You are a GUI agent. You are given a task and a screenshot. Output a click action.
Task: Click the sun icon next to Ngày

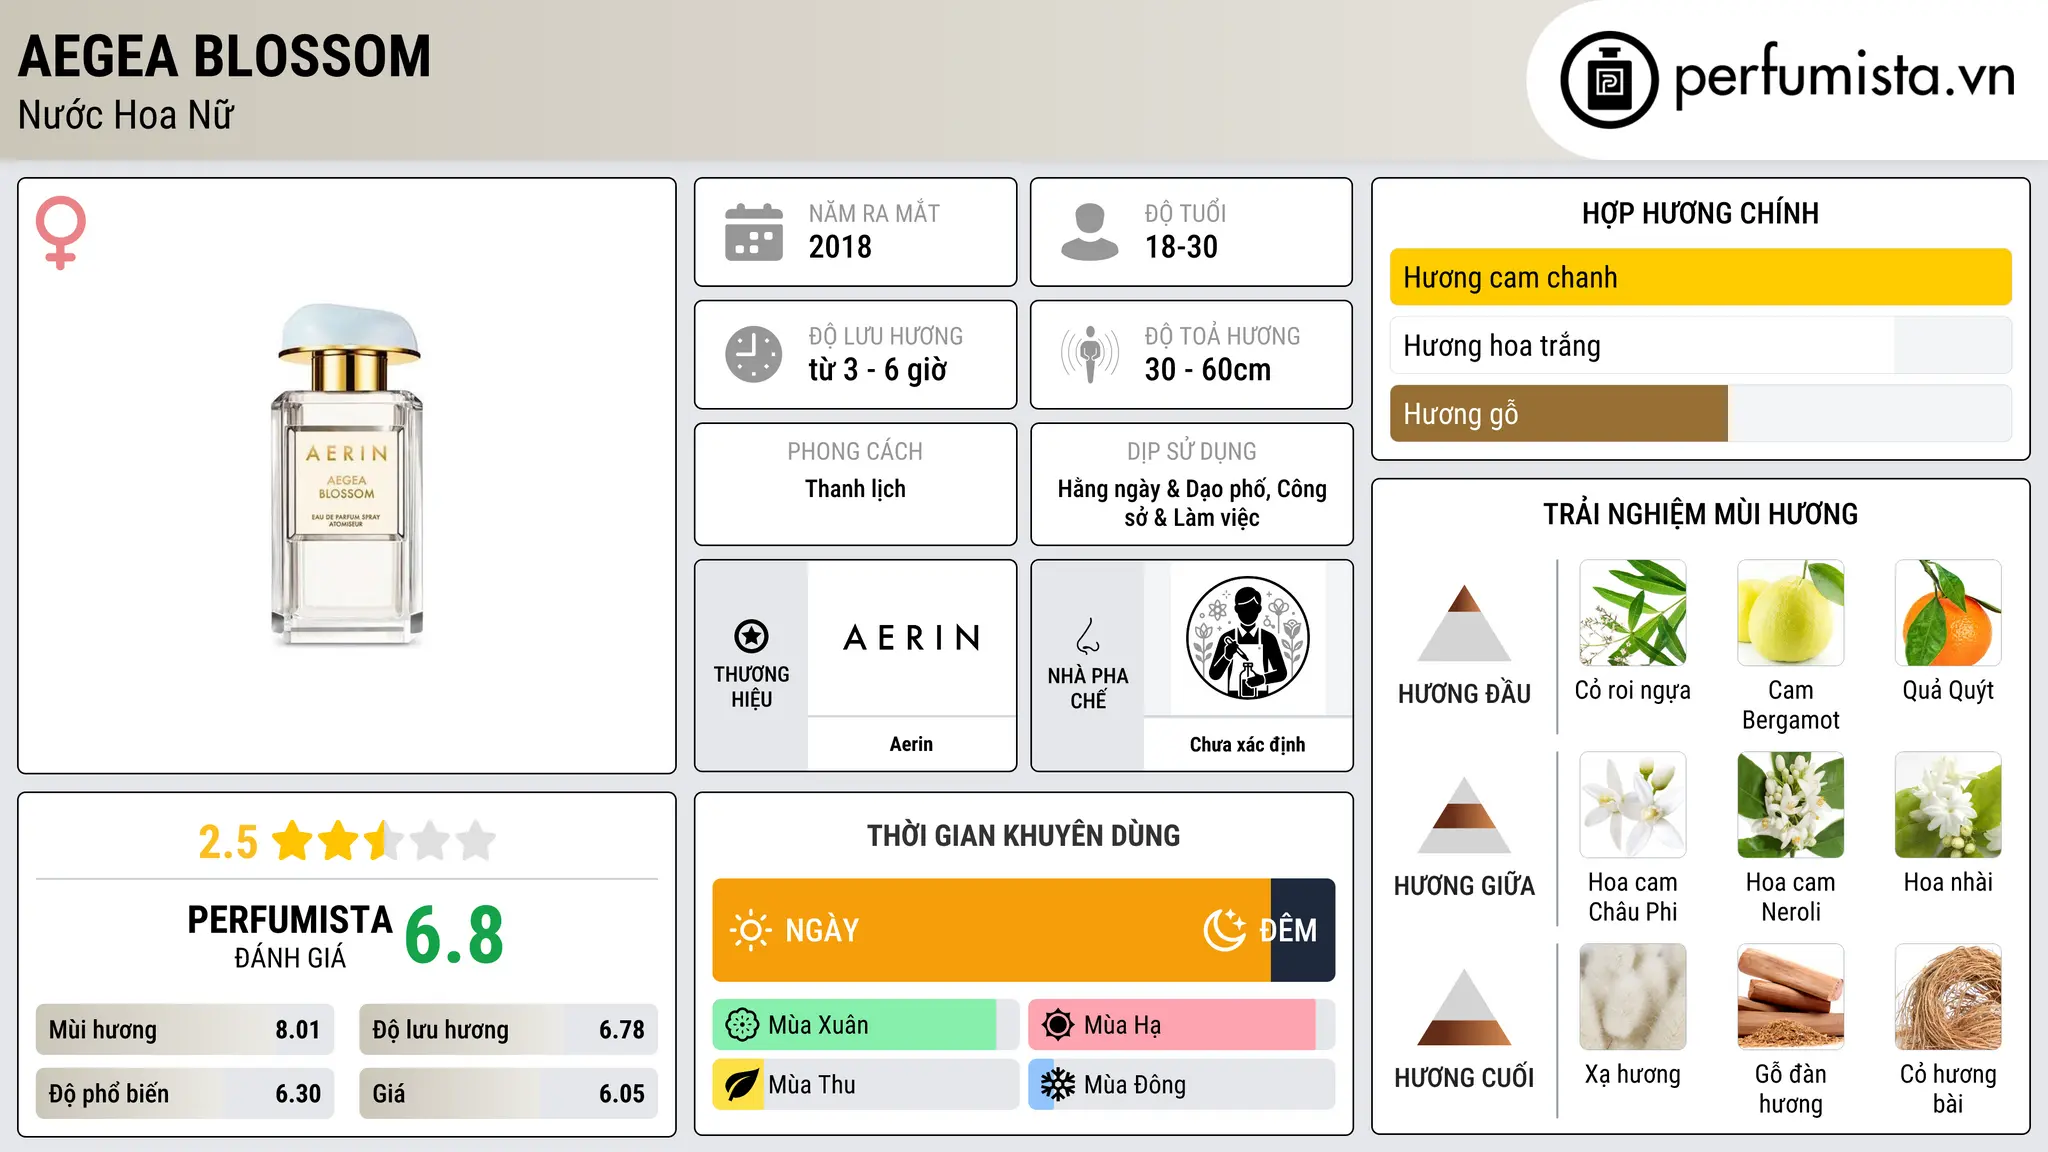pyautogui.click(x=750, y=930)
